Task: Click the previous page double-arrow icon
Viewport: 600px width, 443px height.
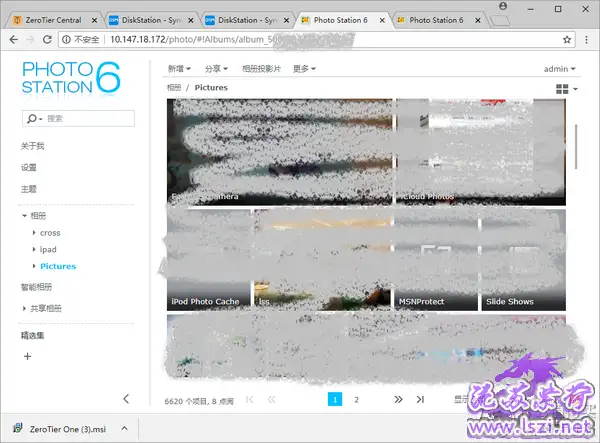Action: [272, 400]
